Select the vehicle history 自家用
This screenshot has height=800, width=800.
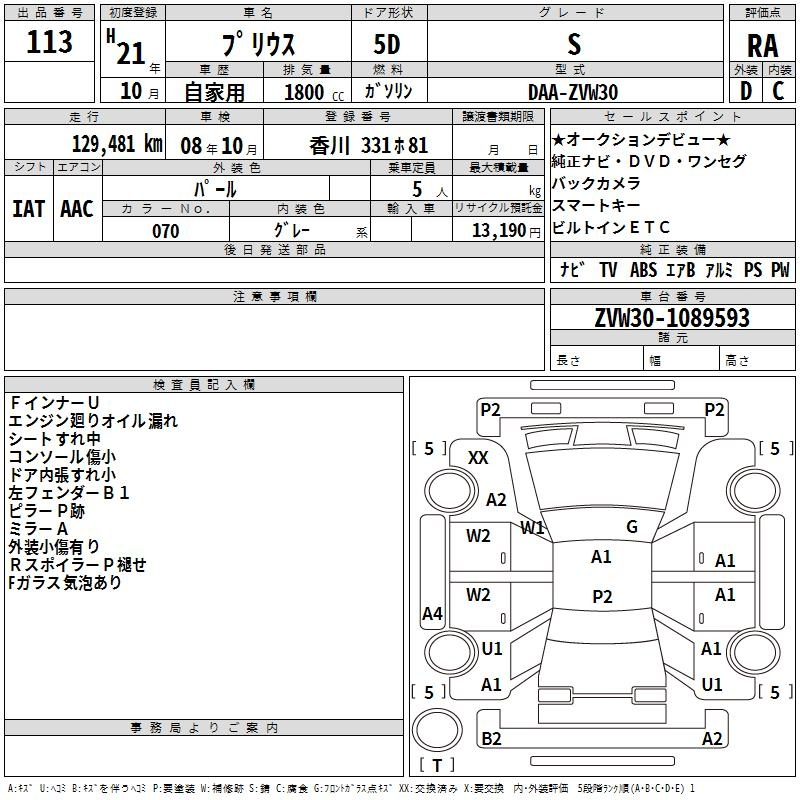[x=214, y=92]
